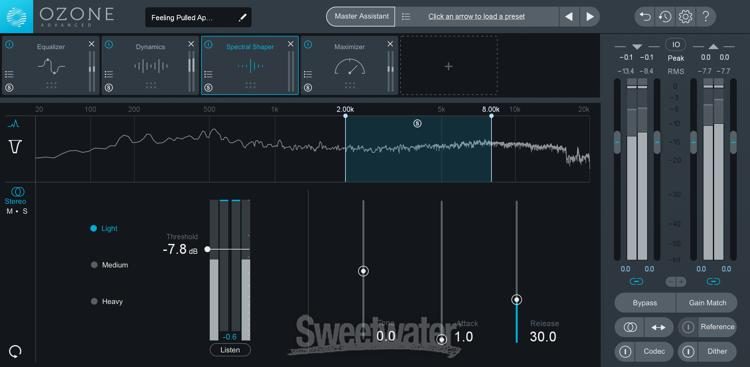Remove the Equalizer module
The width and height of the screenshot is (750, 367).
(92, 44)
